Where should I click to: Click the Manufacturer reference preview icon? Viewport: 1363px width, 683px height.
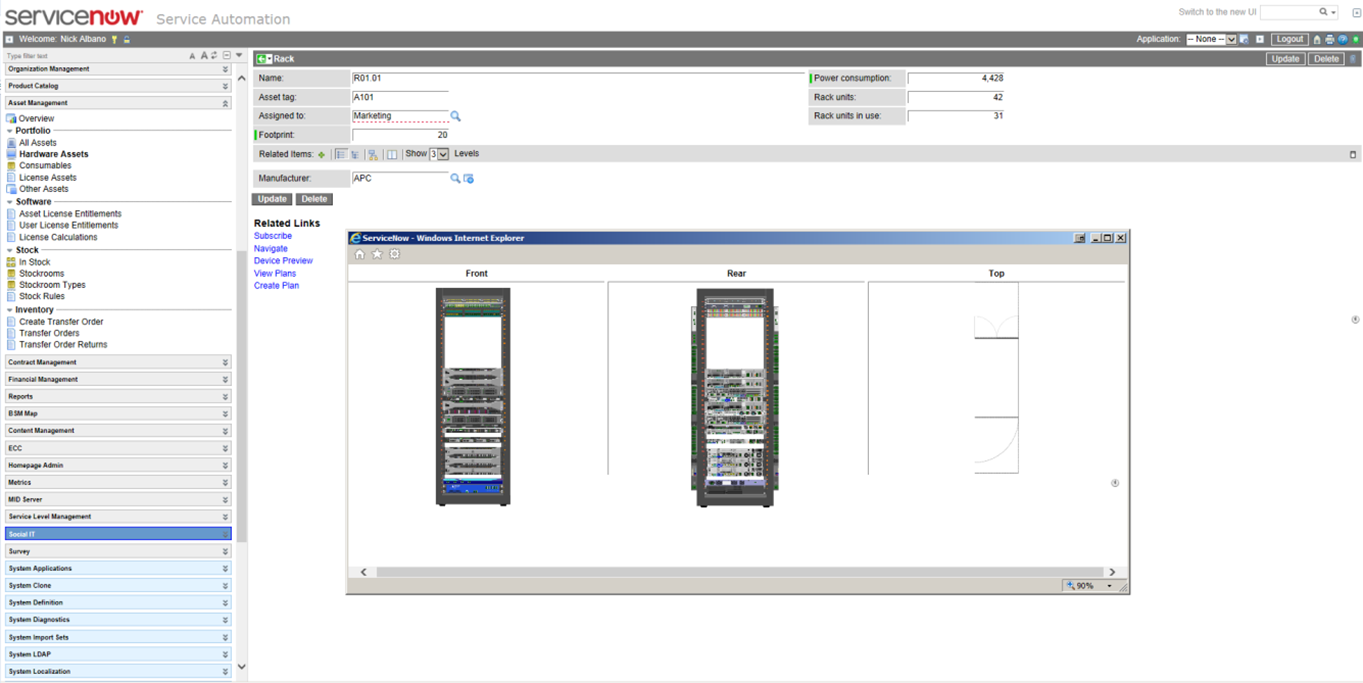pyautogui.click(x=468, y=178)
